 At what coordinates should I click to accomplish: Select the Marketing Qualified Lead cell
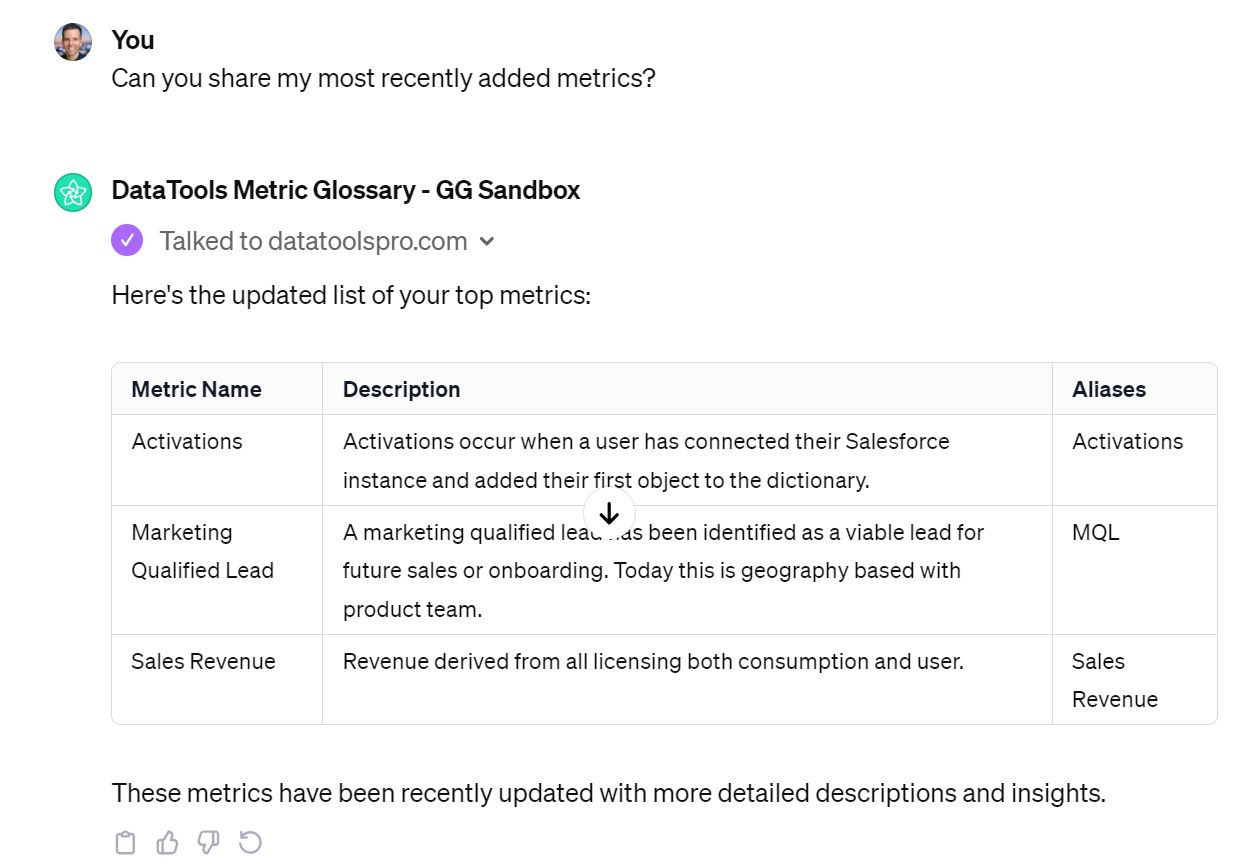coord(202,551)
